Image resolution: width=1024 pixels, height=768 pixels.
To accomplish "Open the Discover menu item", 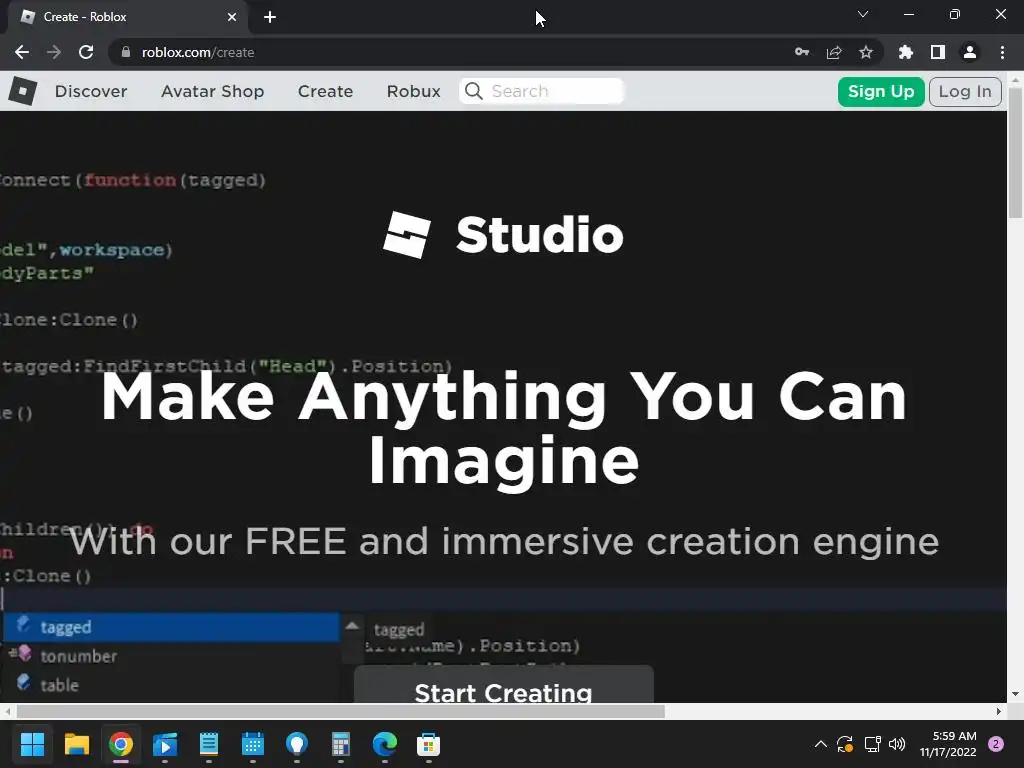I will click(91, 91).
